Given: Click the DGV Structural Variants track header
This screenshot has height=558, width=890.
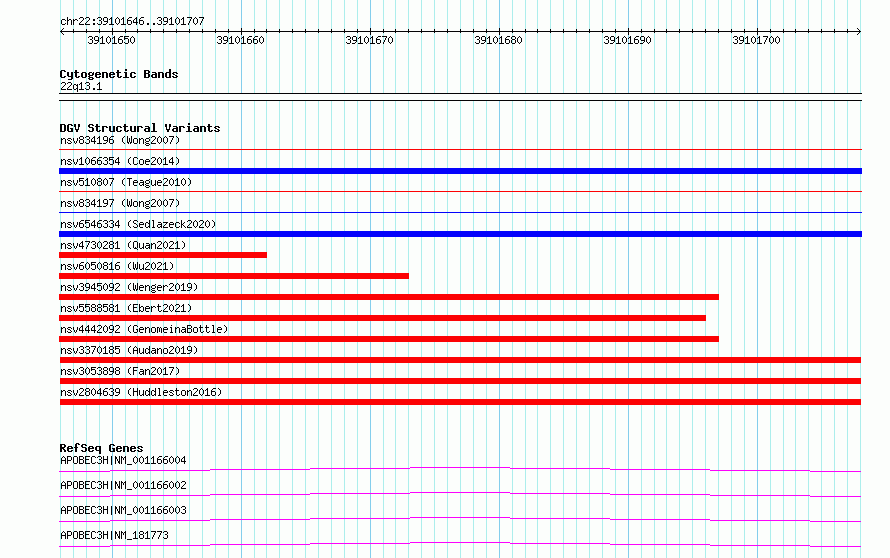Looking at the screenshot, I should pos(140,128).
